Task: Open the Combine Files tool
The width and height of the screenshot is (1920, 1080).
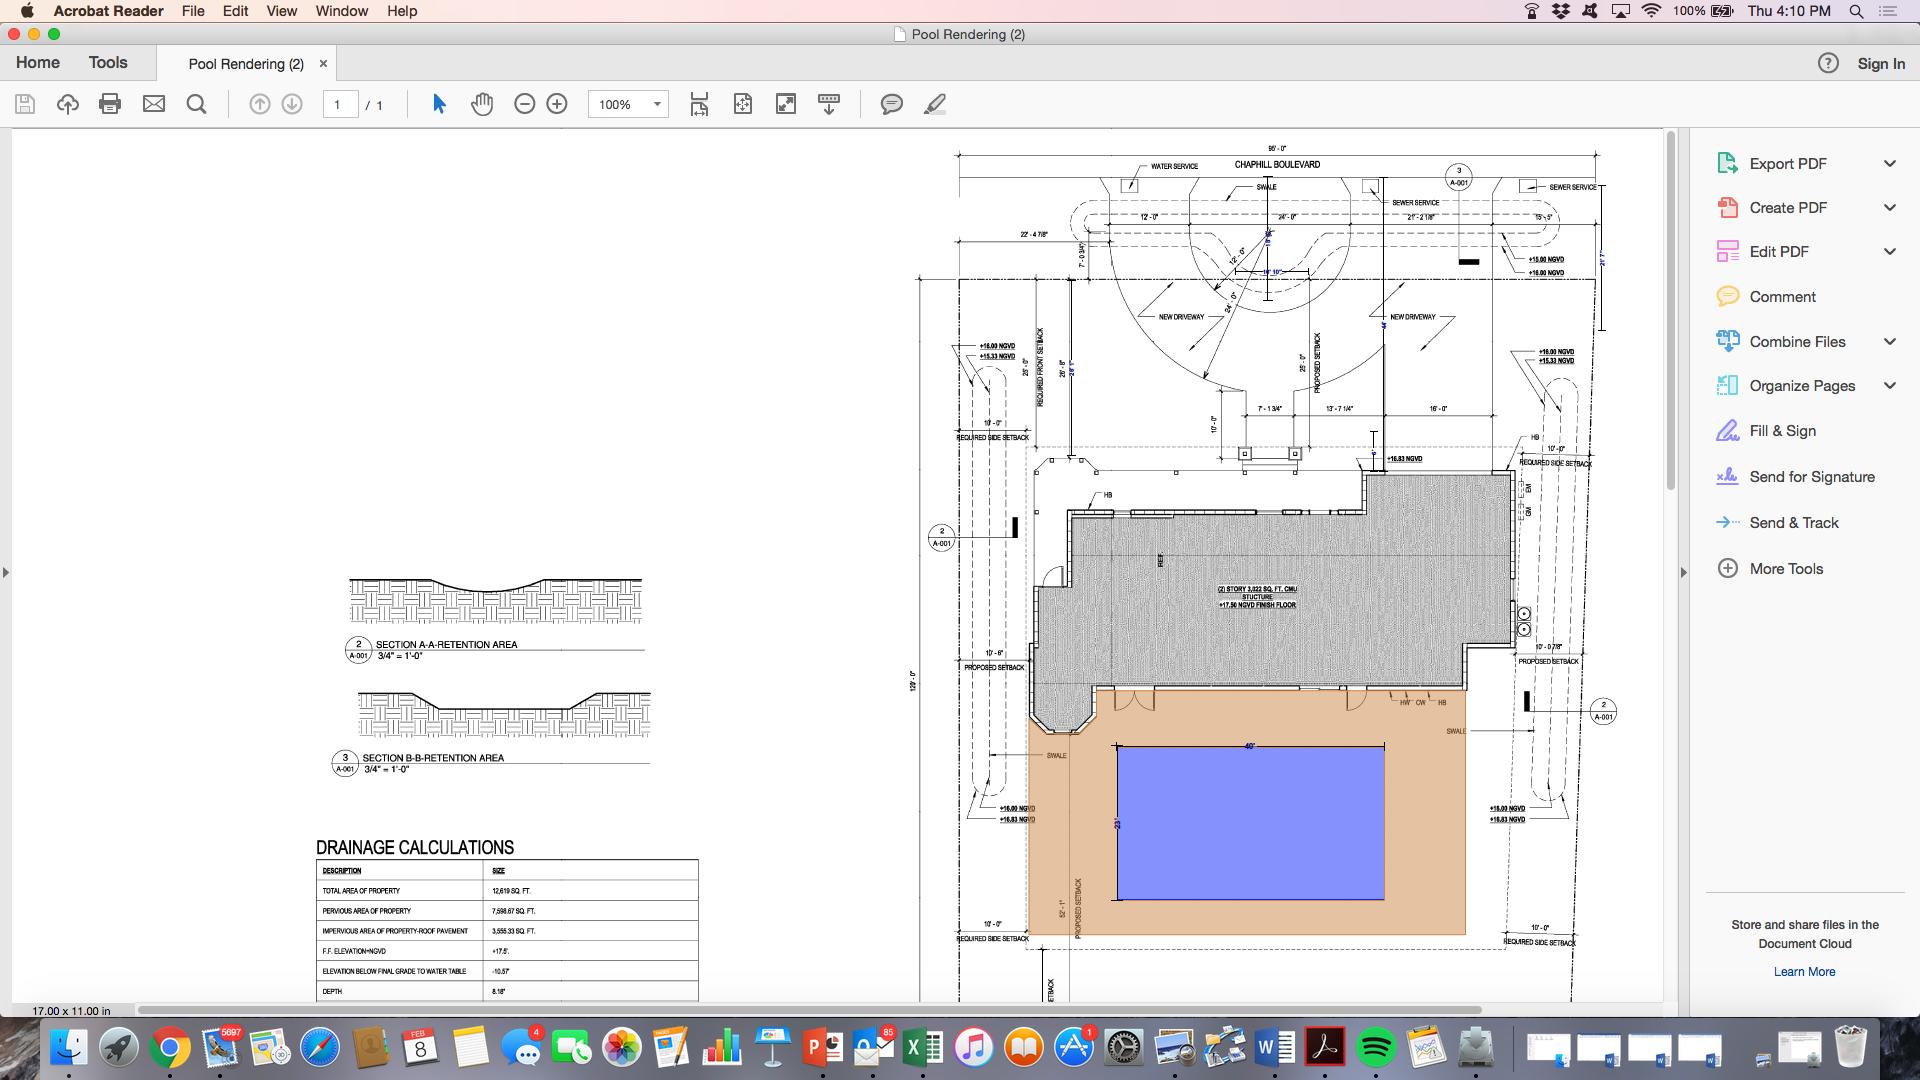Action: [1796, 341]
